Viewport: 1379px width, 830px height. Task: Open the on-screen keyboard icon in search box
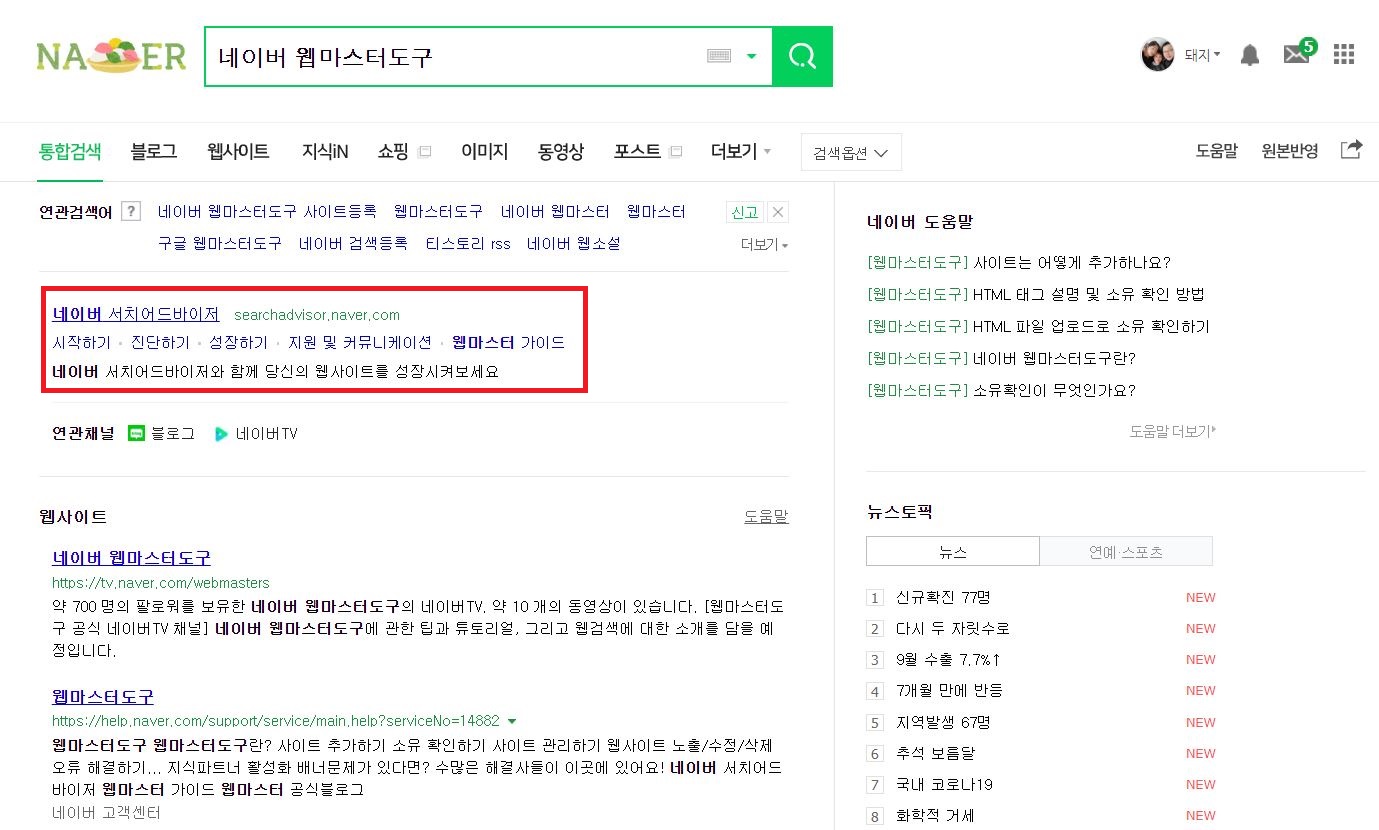pyautogui.click(x=719, y=56)
